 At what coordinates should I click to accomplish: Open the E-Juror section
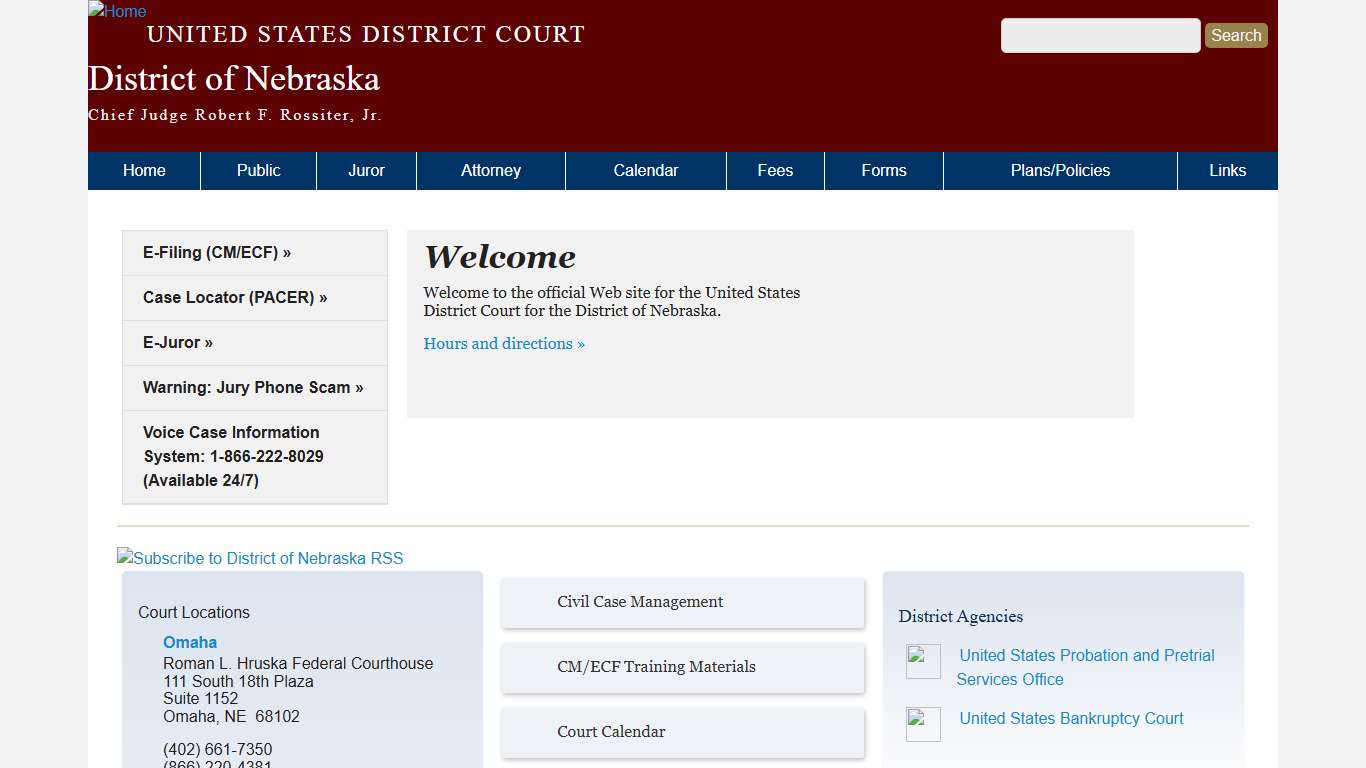coord(177,342)
